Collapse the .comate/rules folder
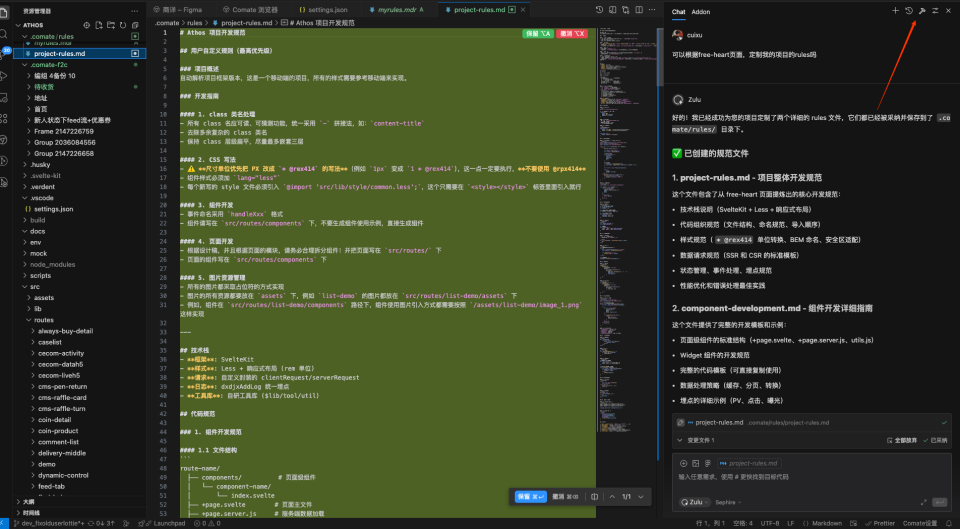 24,37
